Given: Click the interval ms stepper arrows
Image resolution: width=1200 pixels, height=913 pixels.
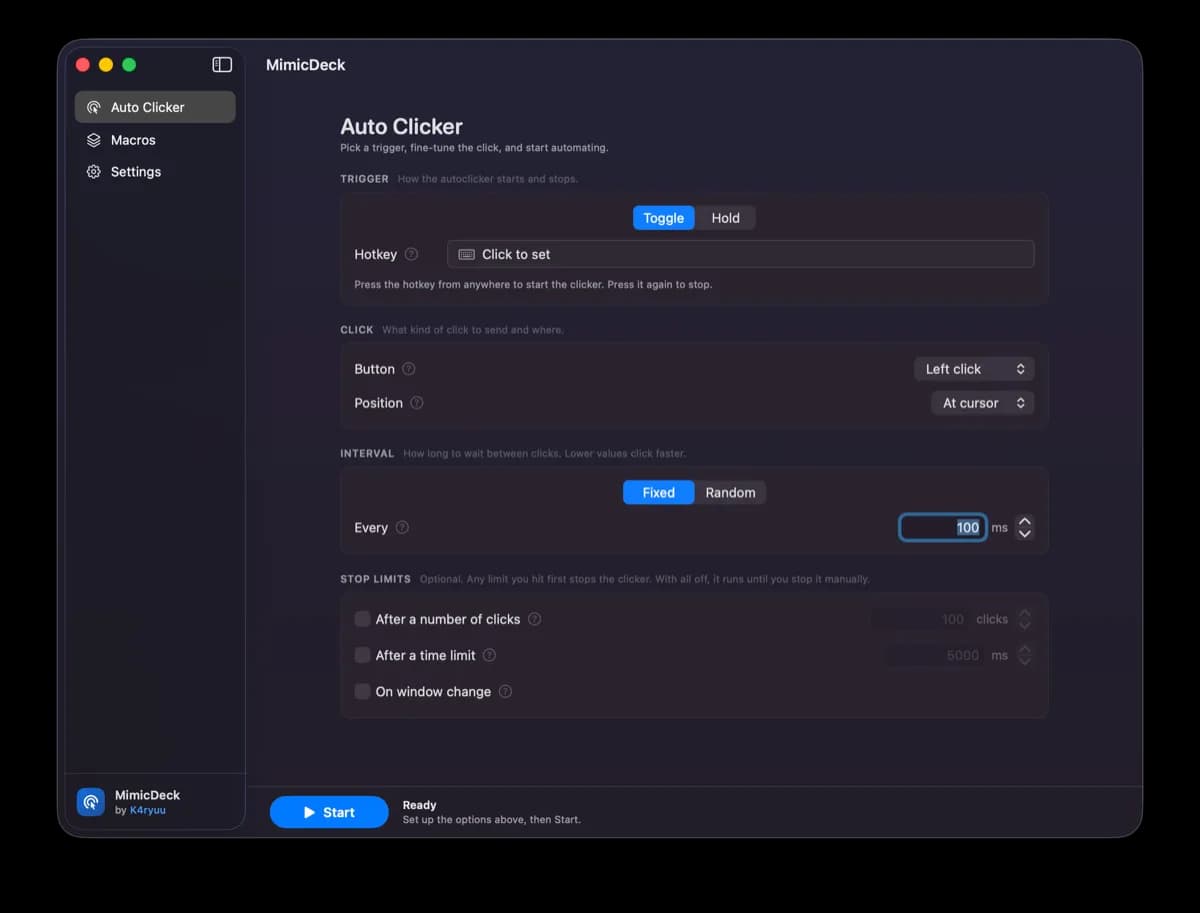Looking at the screenshot, I should tap(1024, 527).
